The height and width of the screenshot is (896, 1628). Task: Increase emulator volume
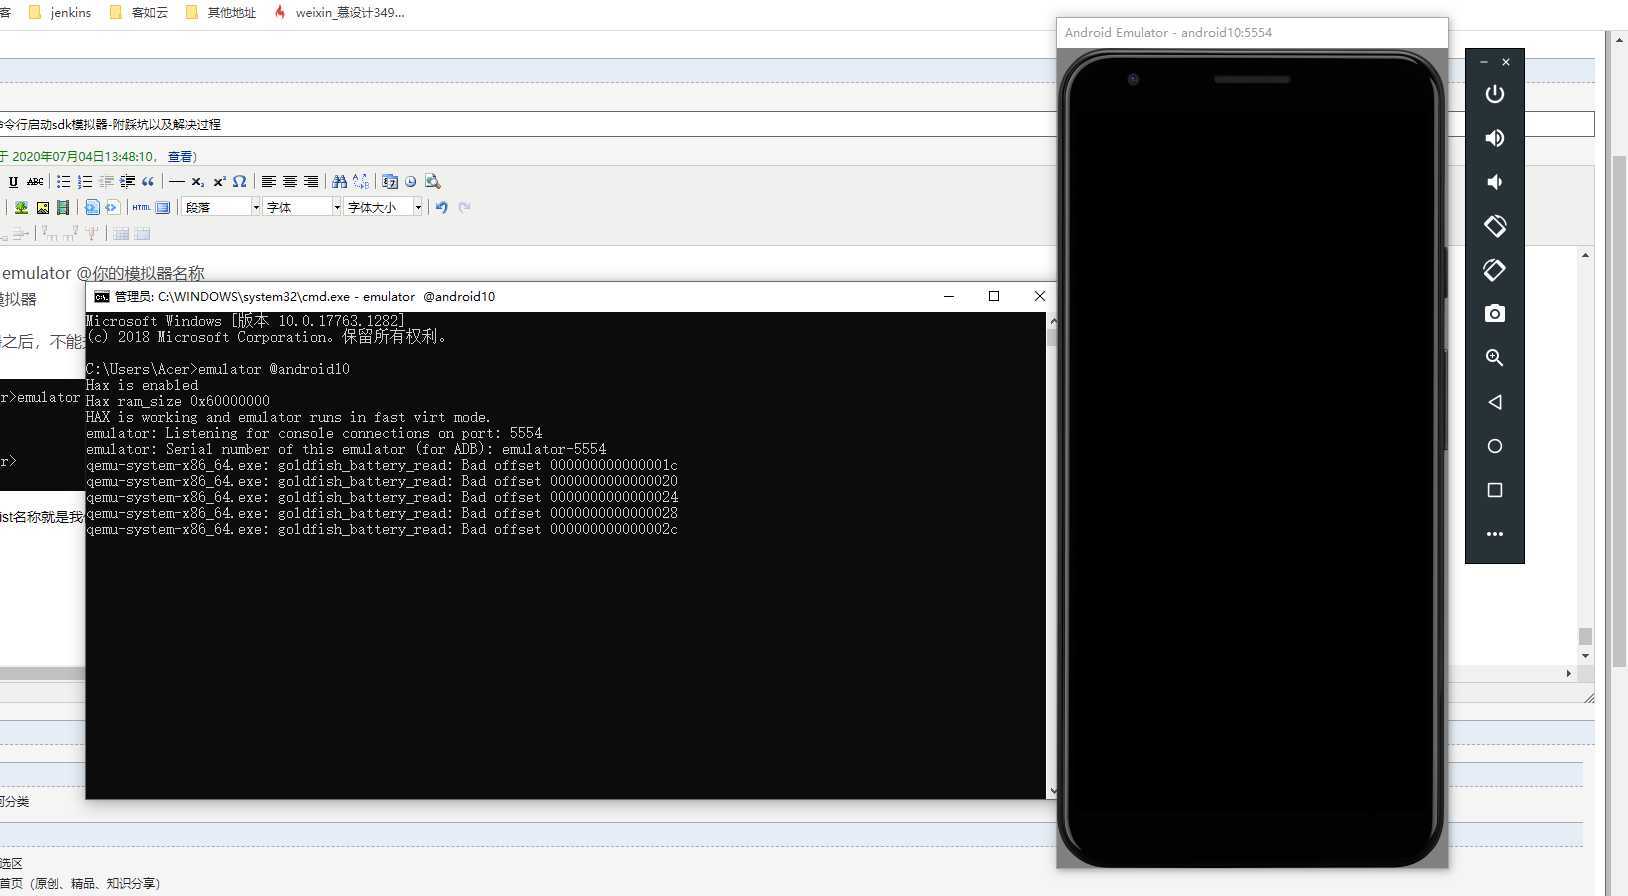pyautogui.click(x=1494, y=138)
